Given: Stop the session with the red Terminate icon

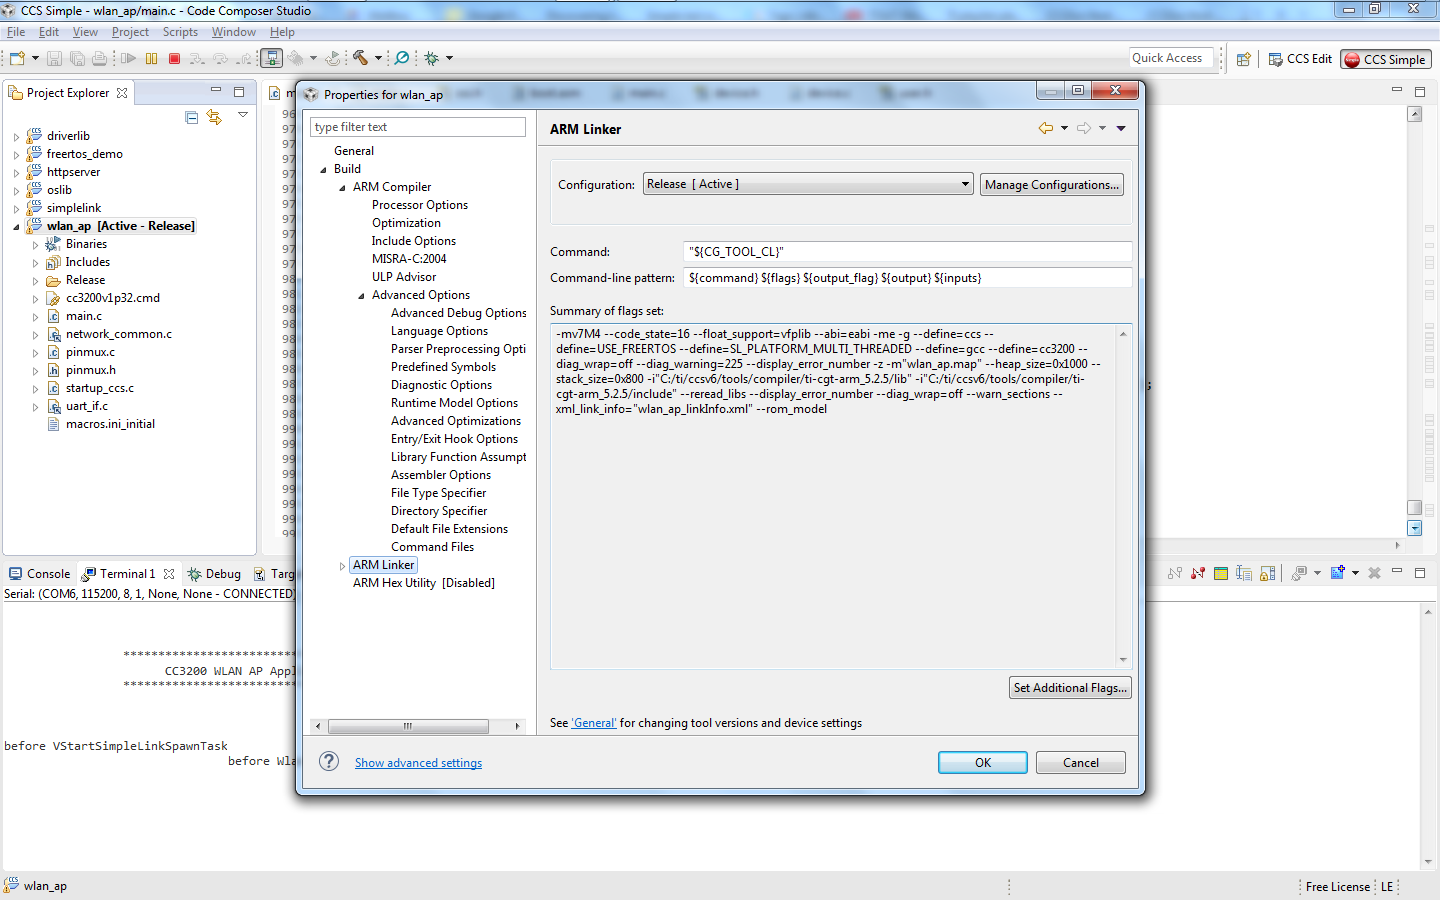Looking at the screenshot, I should [174, 58].
